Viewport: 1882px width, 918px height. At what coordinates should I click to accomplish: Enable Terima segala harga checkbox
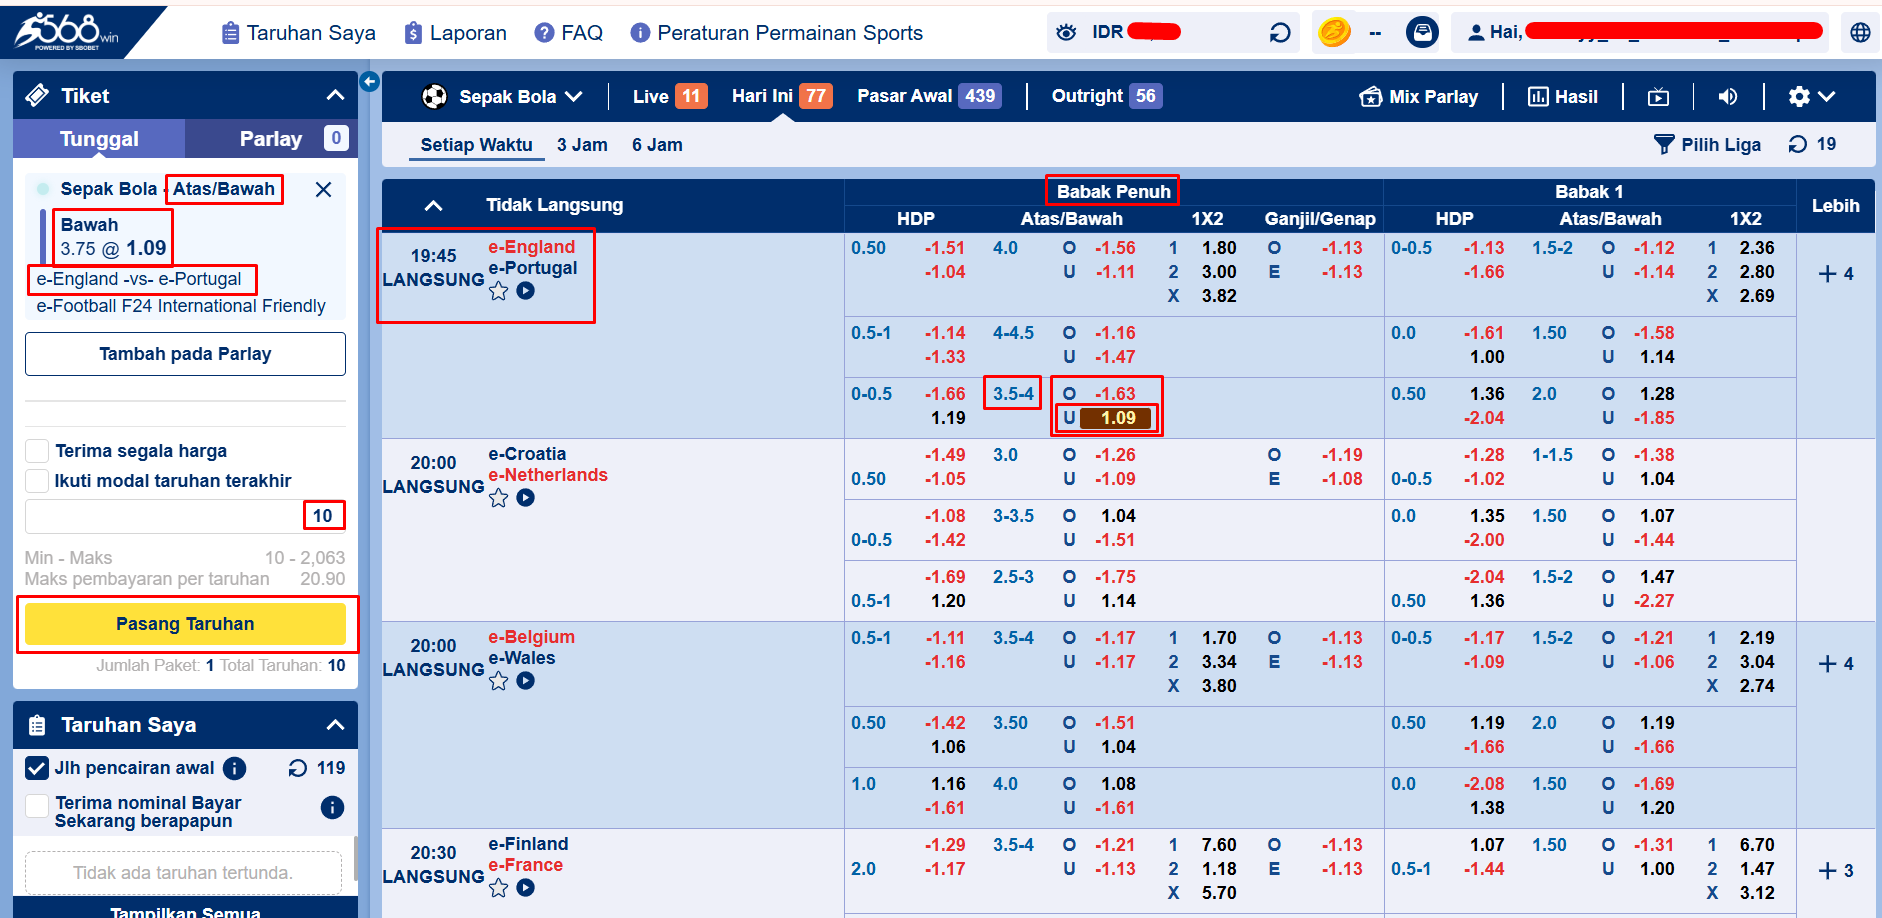[x=37, y=451]
